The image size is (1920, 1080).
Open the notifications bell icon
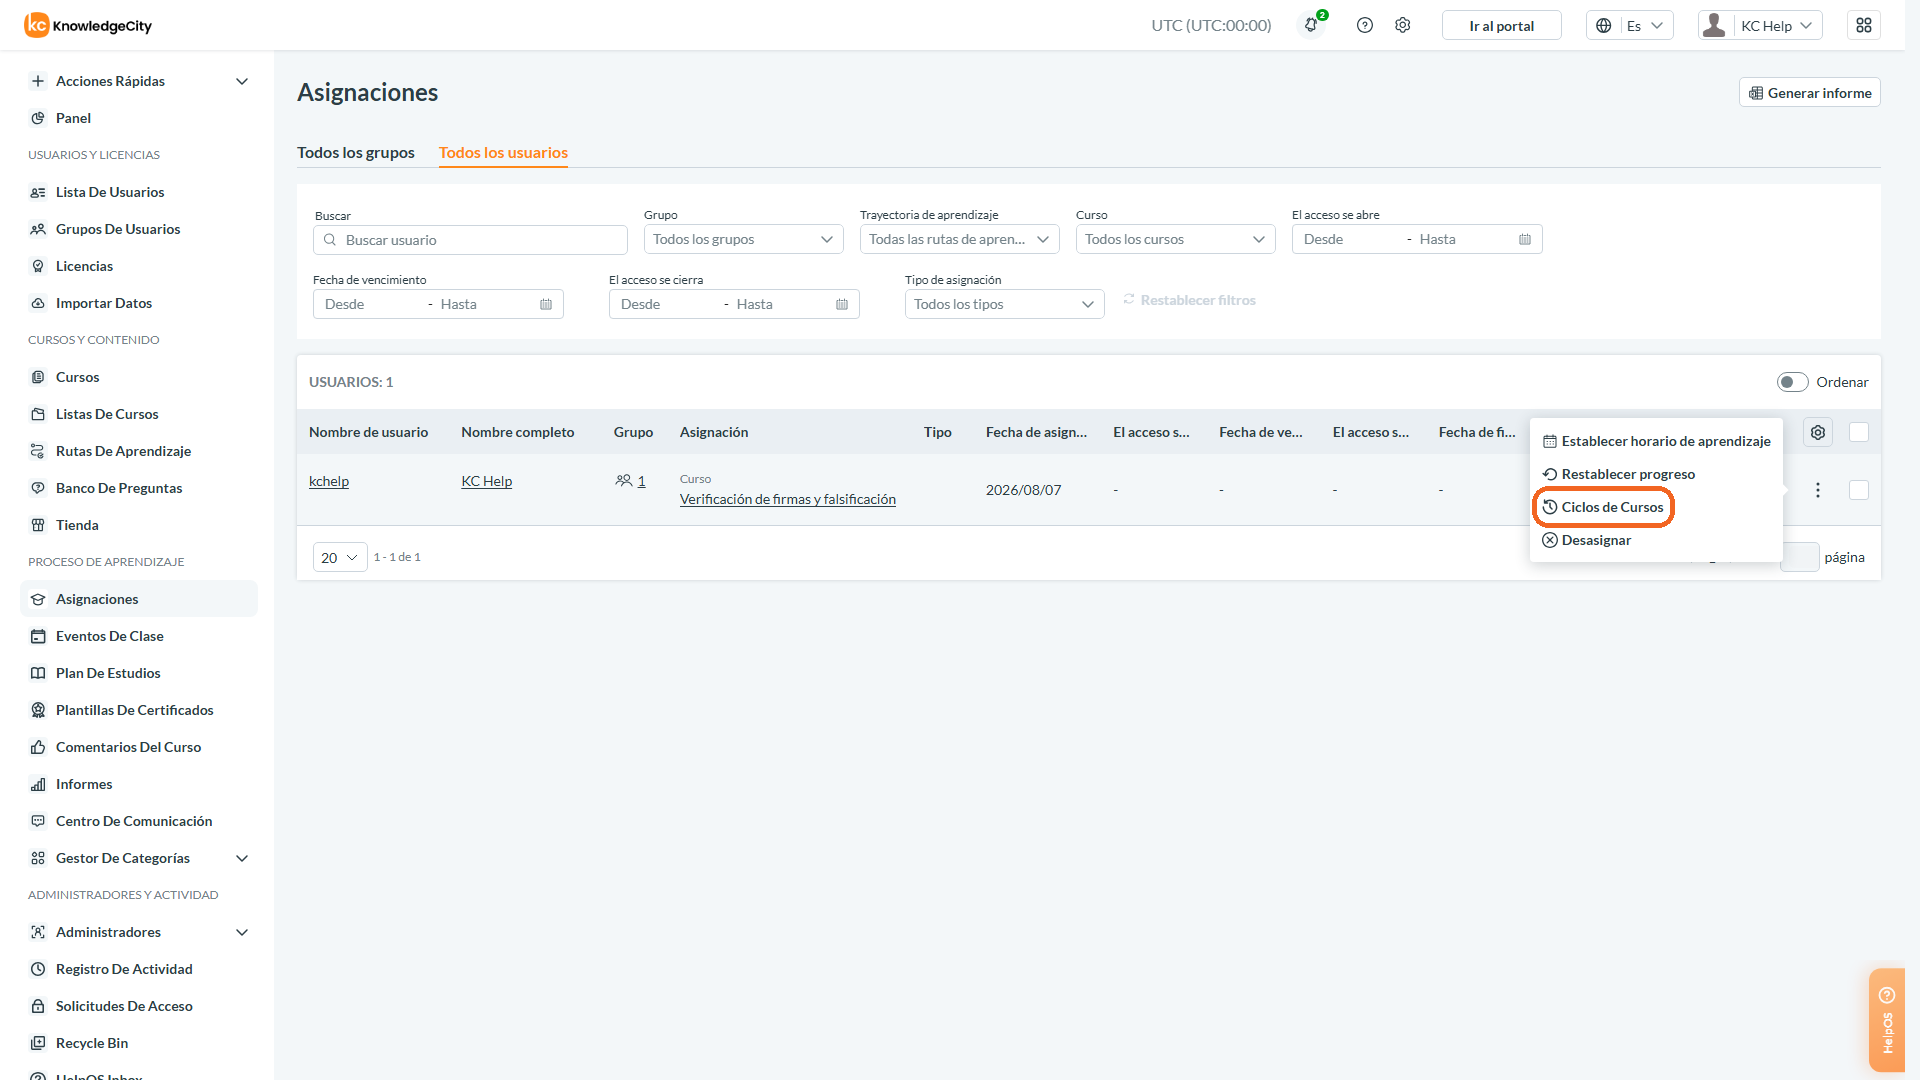pyautogui.click(x=1311, y=25)
